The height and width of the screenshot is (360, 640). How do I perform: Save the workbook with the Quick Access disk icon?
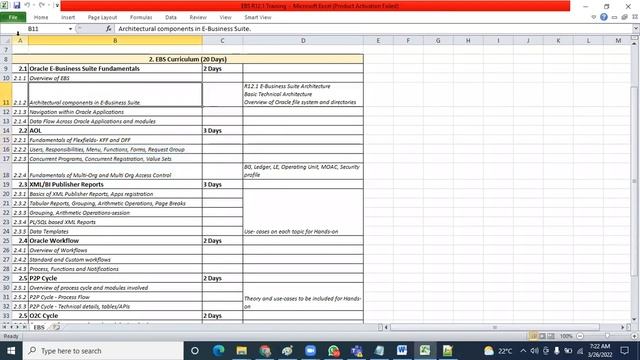click(17, 5)
